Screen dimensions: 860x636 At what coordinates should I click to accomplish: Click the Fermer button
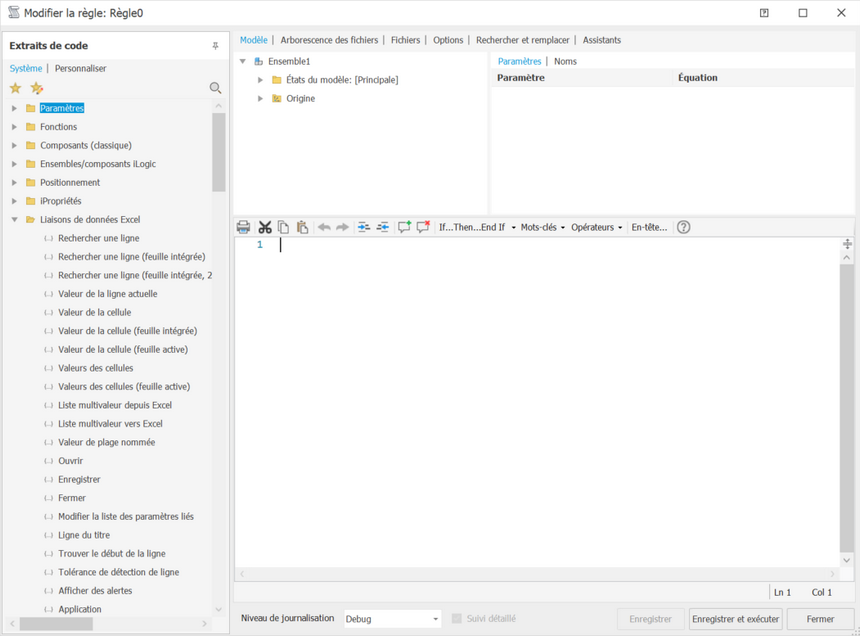(820, 618)
